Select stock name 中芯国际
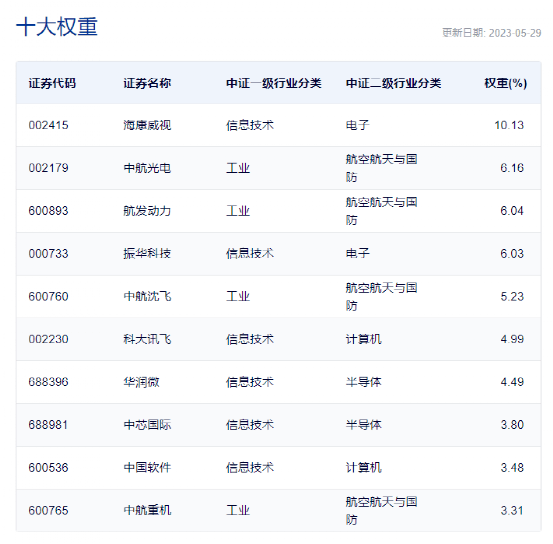The image size is (553, 544). (147, 425)
